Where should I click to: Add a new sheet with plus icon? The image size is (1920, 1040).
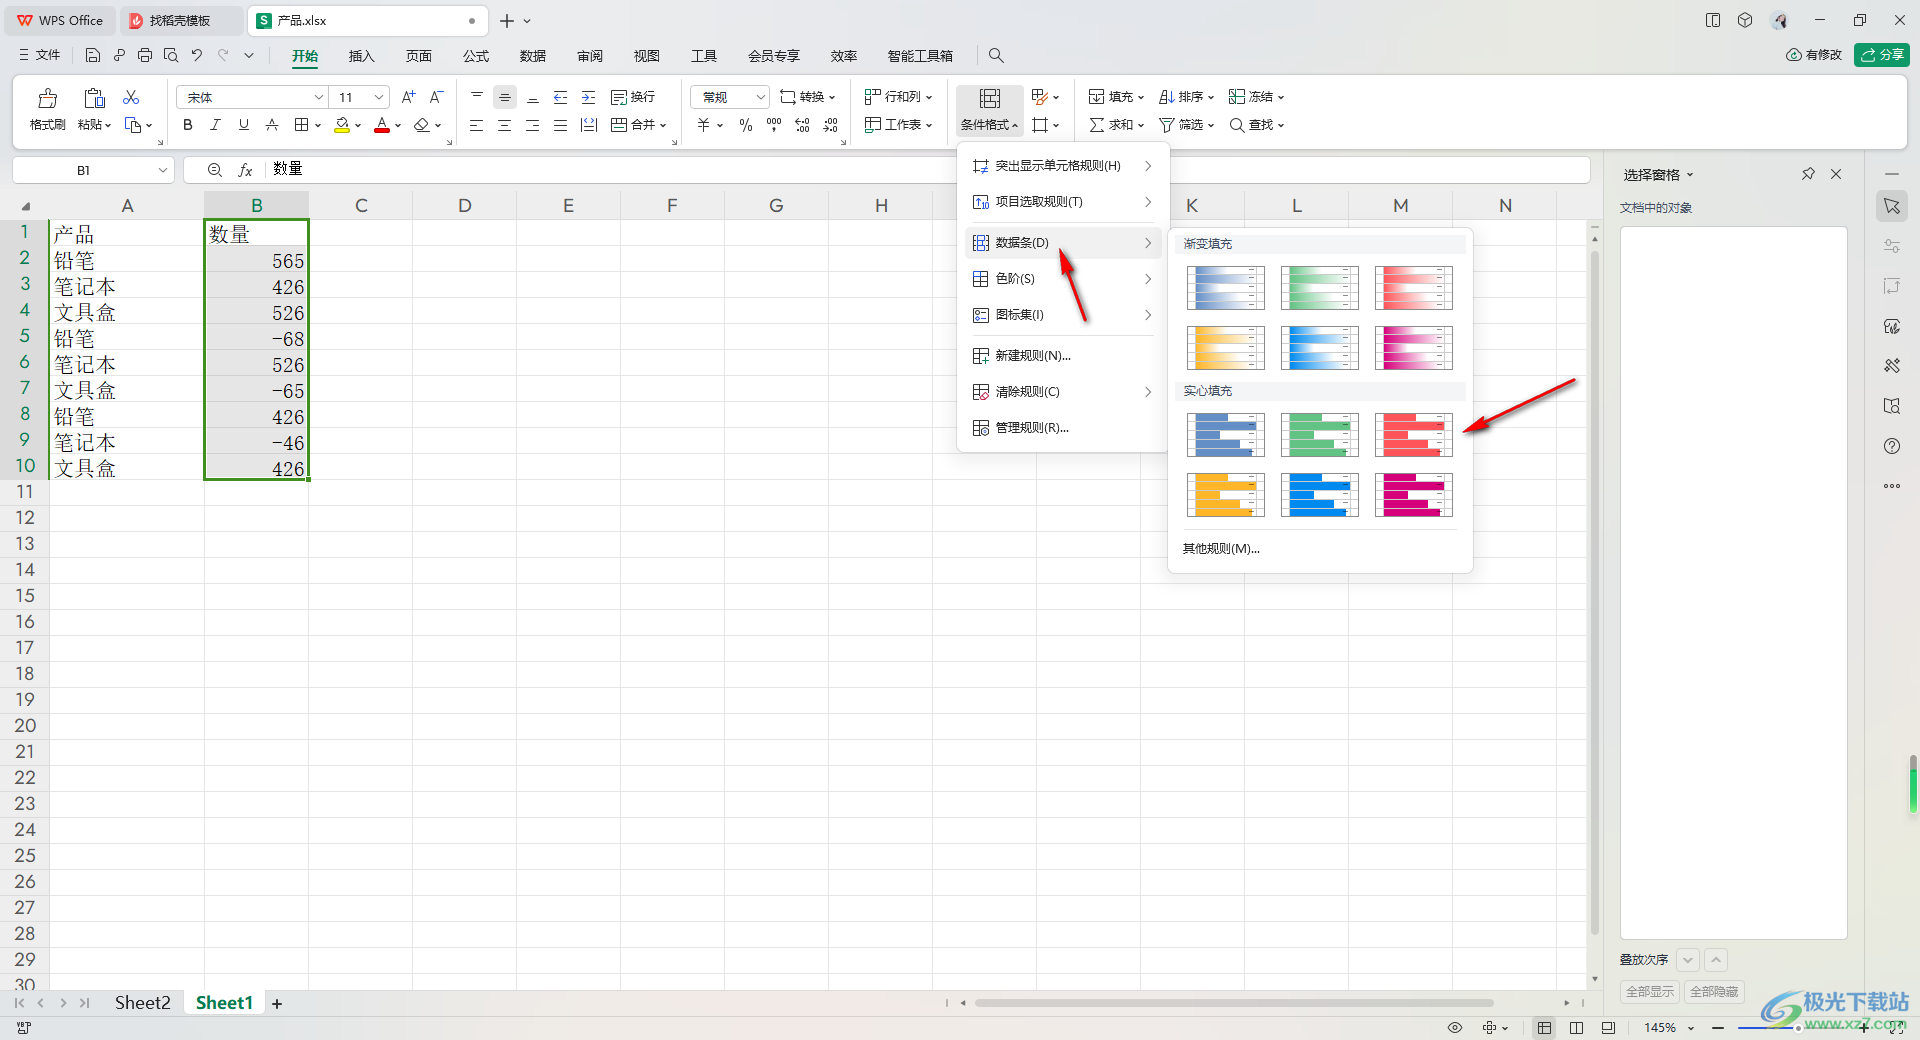[x=277, y=1004]
